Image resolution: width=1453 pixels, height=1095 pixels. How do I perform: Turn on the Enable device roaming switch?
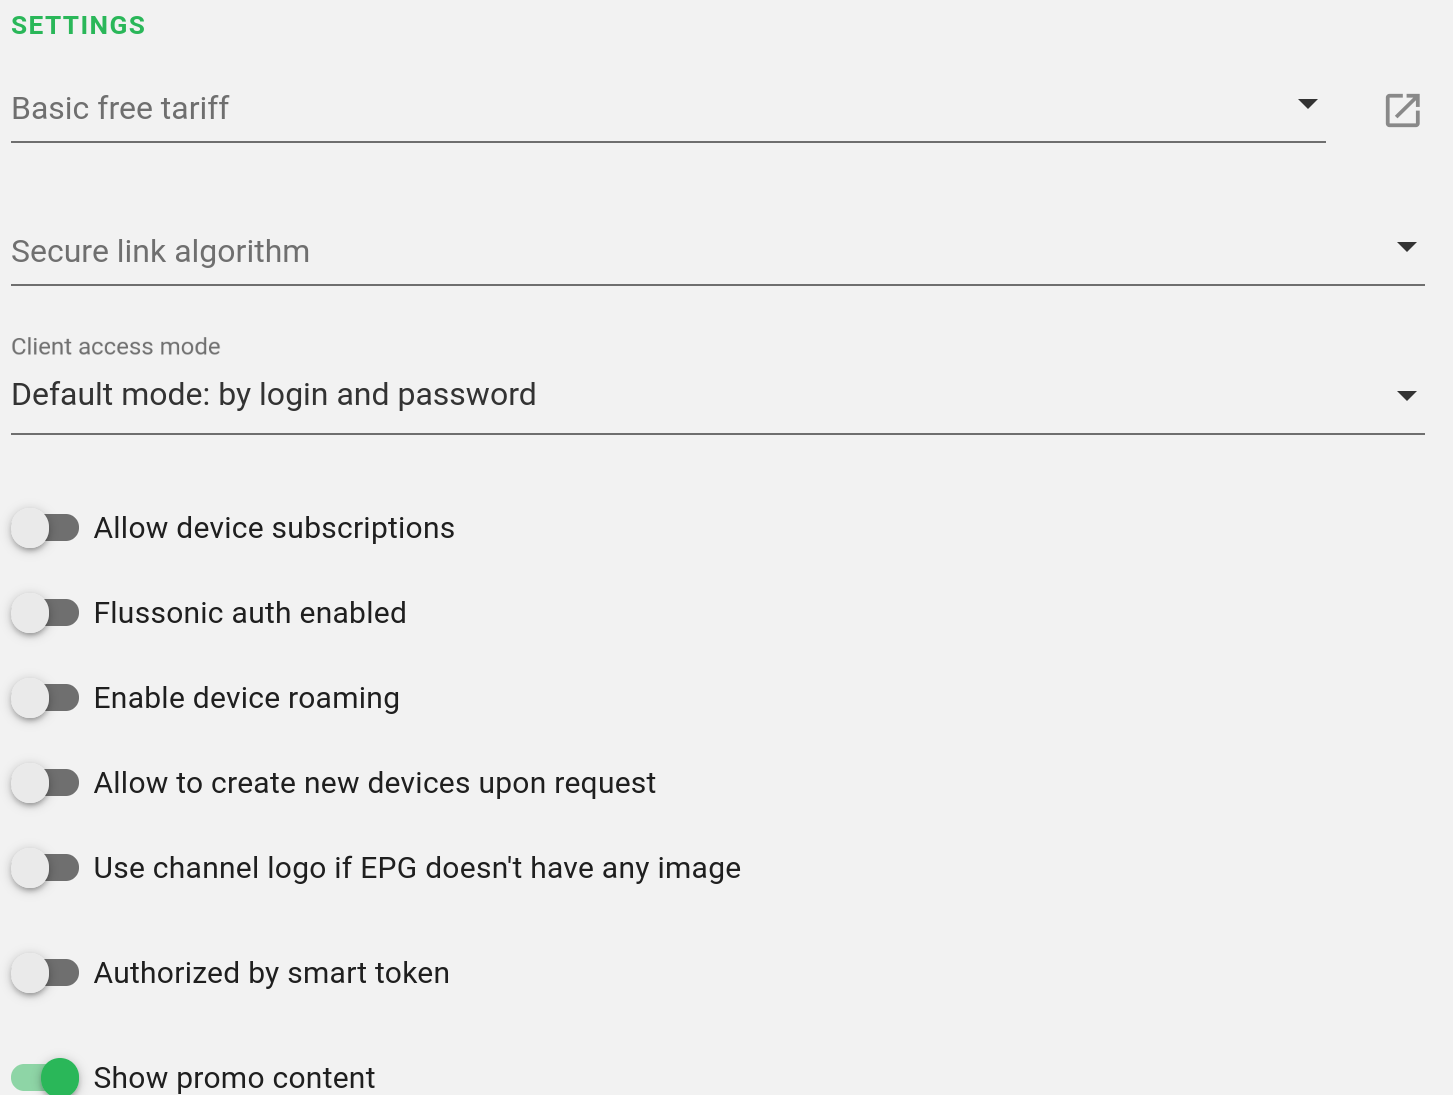coord(45,698)
